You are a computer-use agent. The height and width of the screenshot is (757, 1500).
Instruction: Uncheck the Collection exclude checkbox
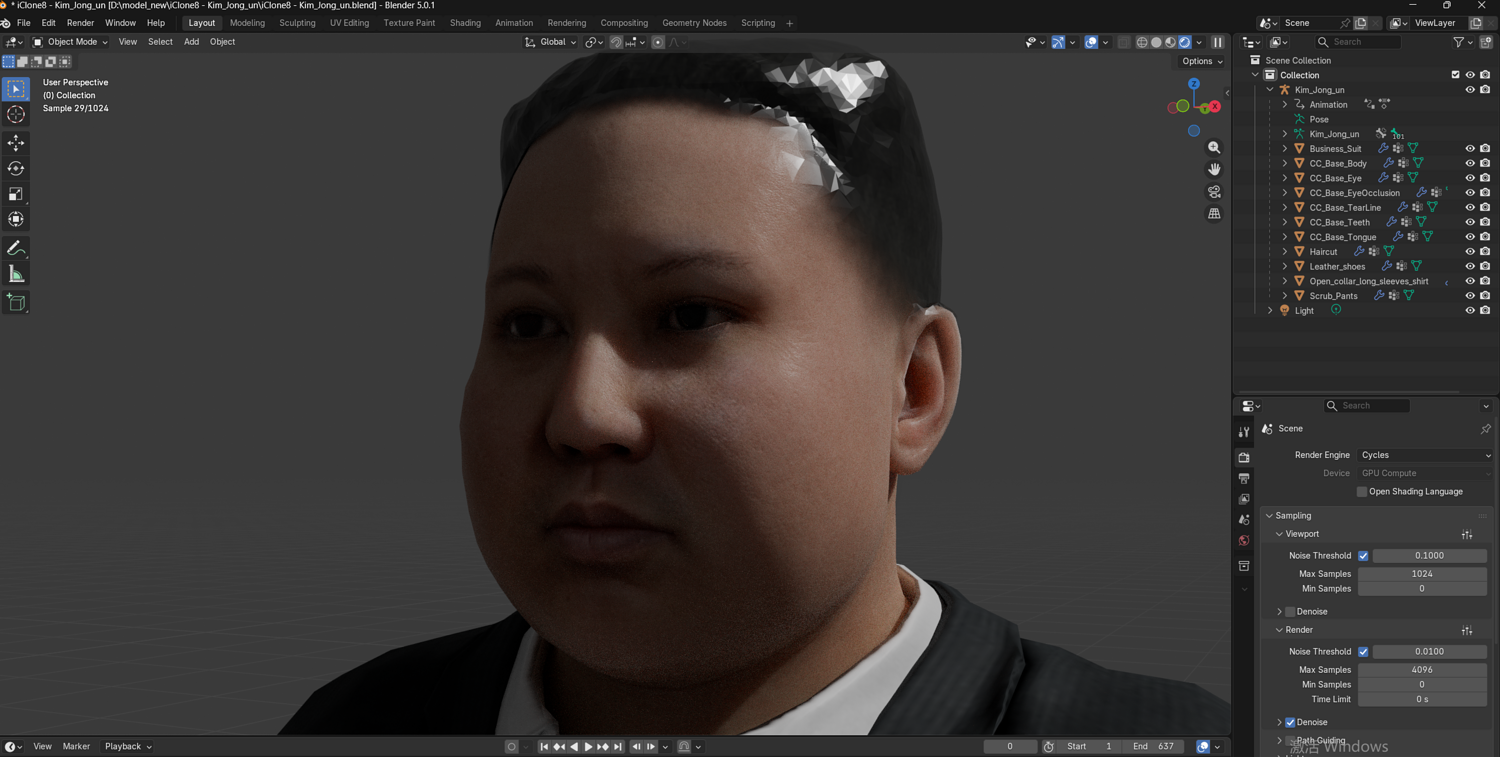(x=1455, y=75)
